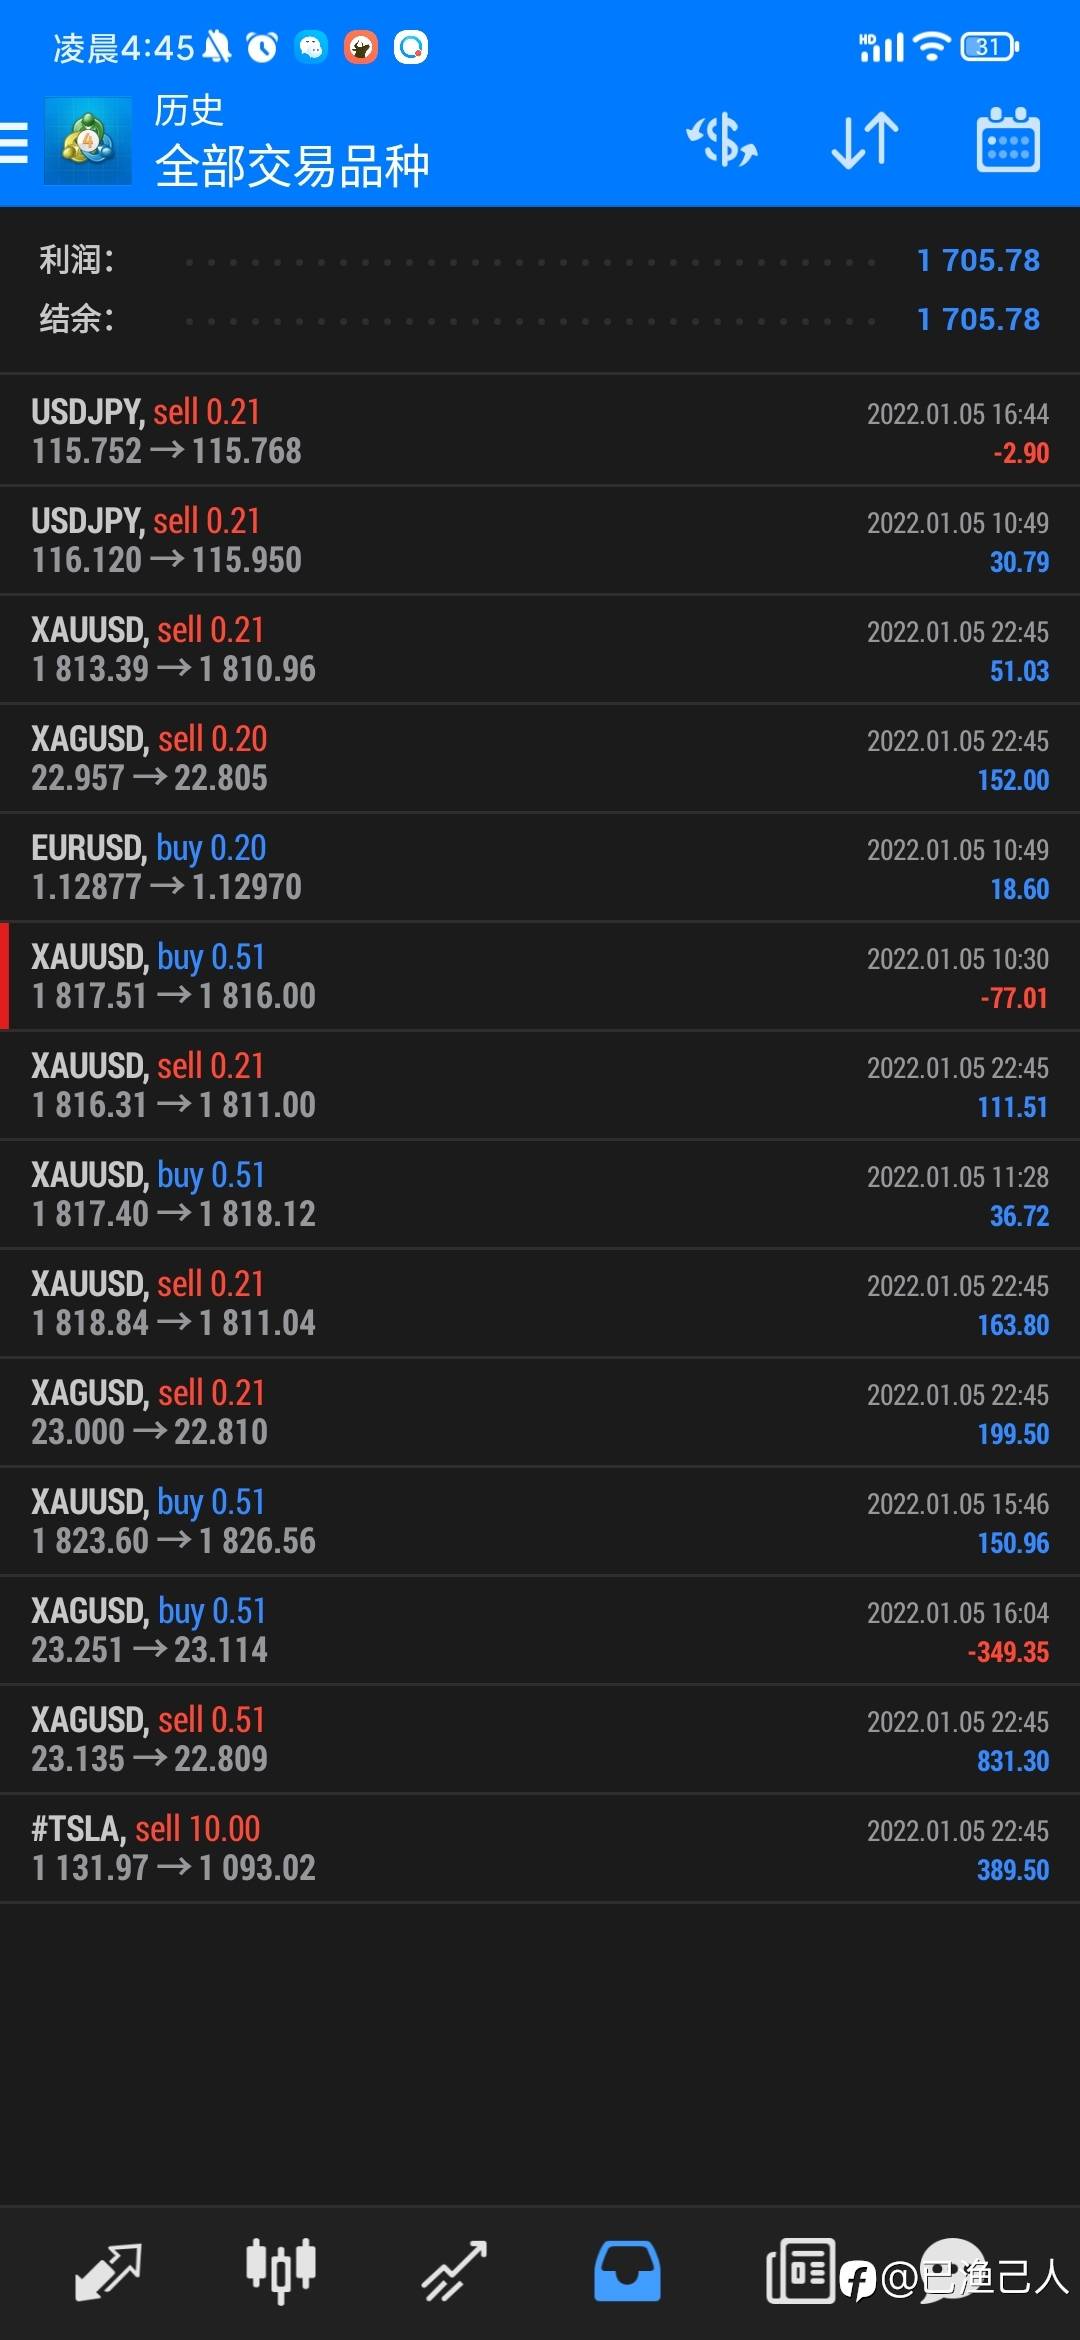The width and height of the screenshot is (1080, 2340).
Task: Tap XAUUSD buy 0.51 trade with -77.01 loss
Action: tap(540, 976)
